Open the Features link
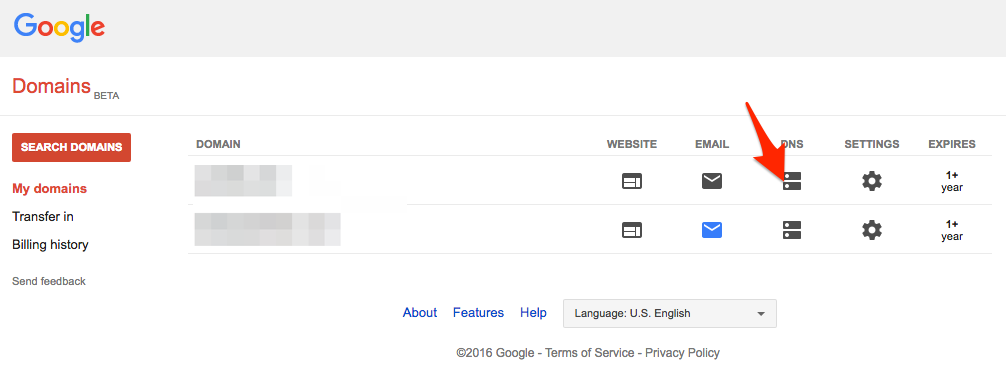Image resolution: width=1006 pixels, height=377 pixels. click(479, 313)
